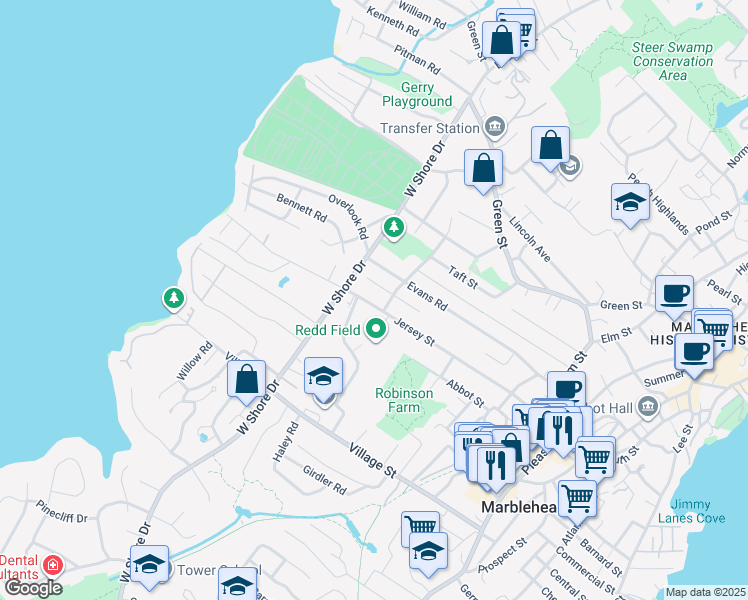The image size is (748, 600).
Task: Open the park tree marker near Willow Rd
Action: pos(174,298)
